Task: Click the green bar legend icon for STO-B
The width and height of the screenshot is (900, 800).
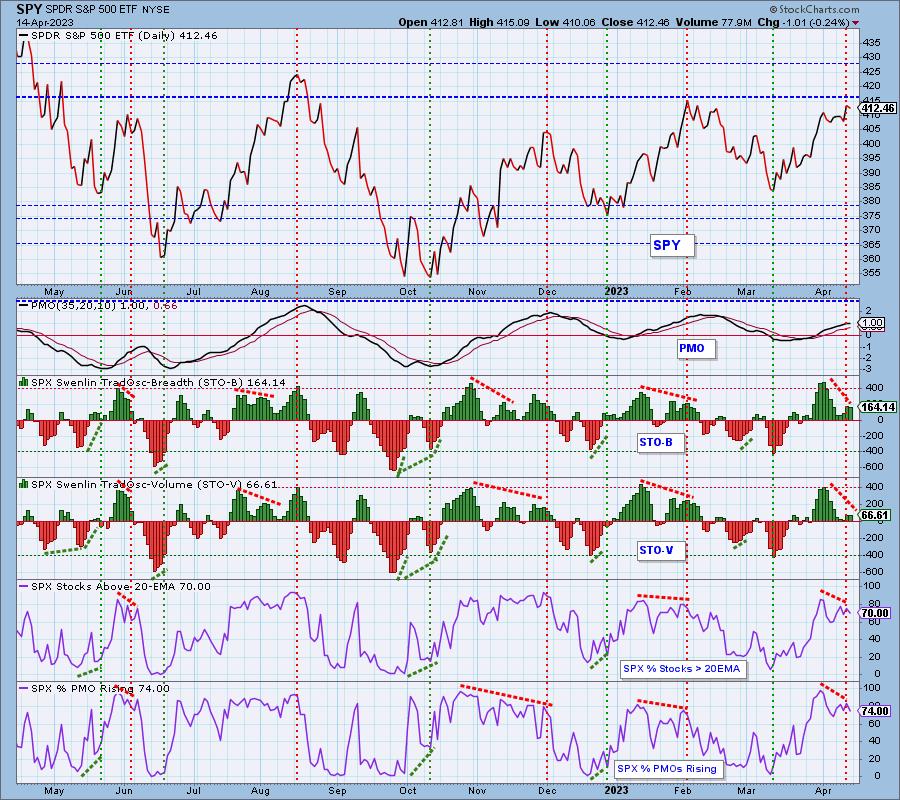Action: point(23,382)
